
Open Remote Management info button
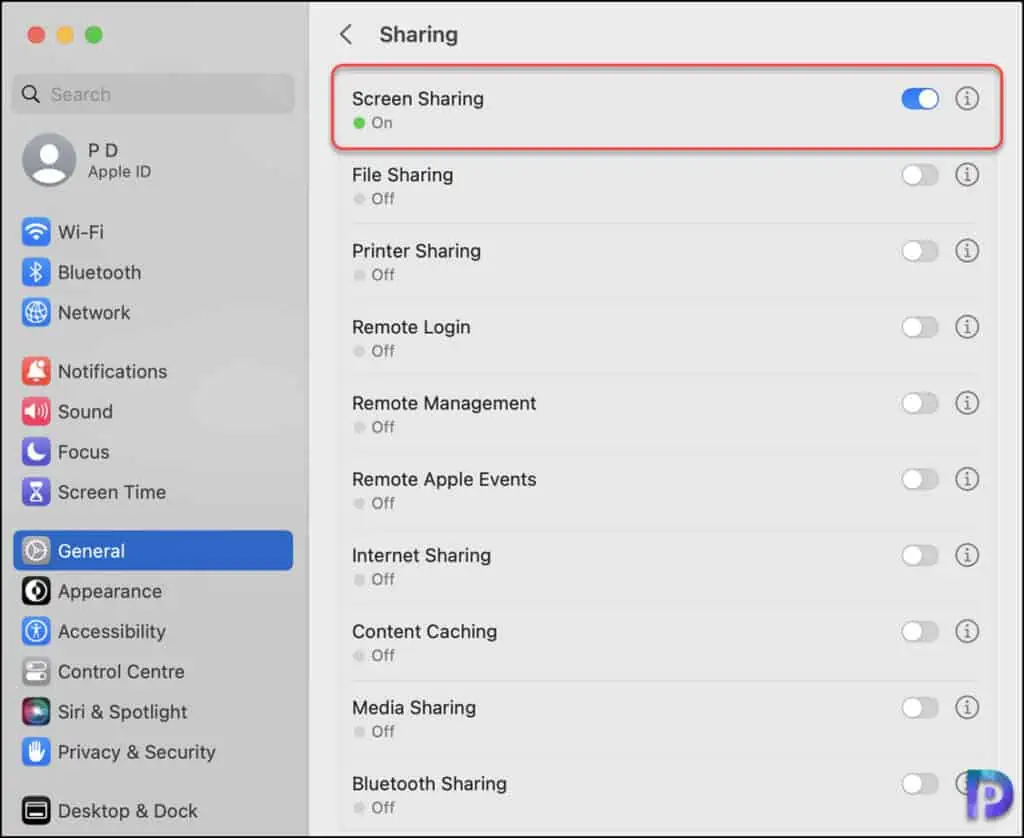click(x=967, y=403)
